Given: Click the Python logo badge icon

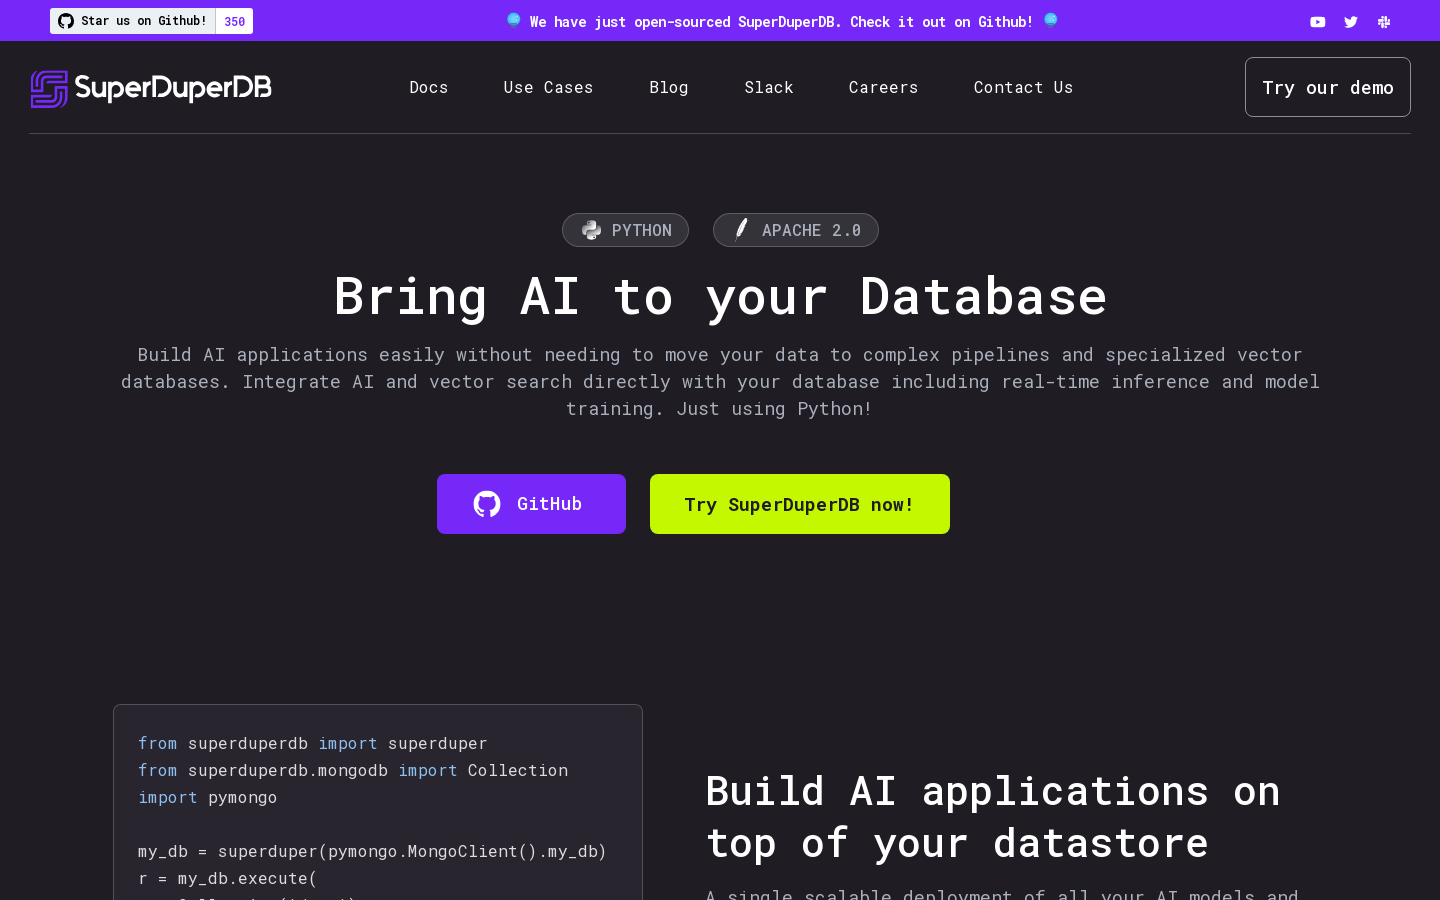Looking at the screenshot, I should 591,230.
